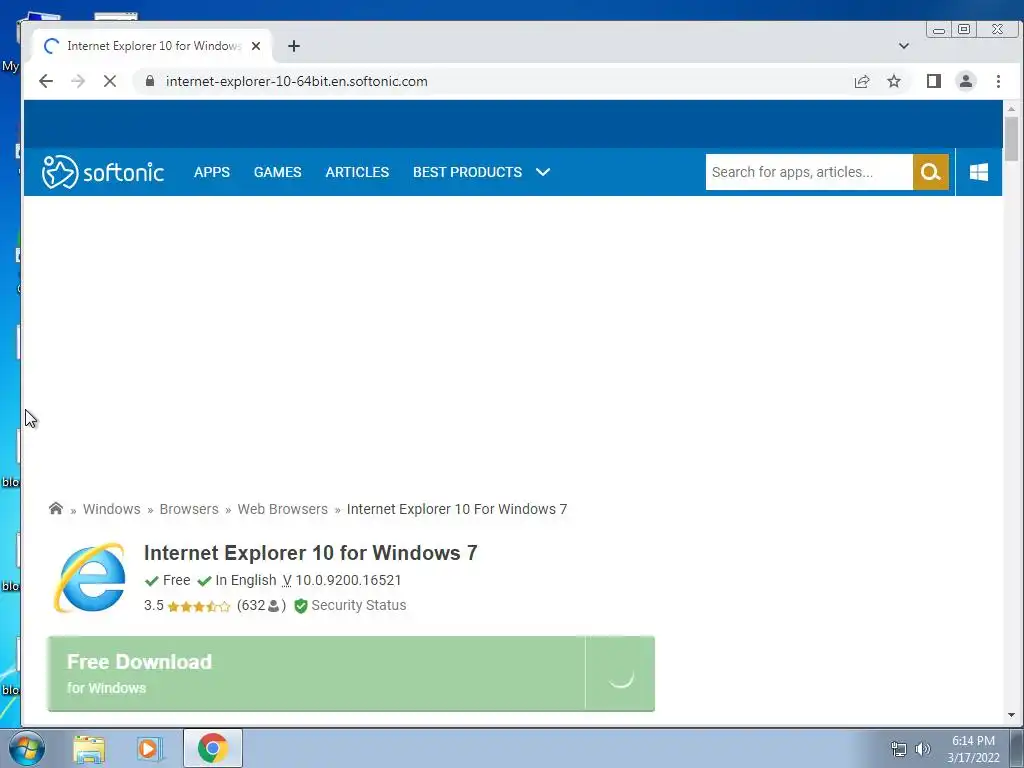The width and height of the screenshot is (1024, 768).
Task: Click the green check next to Free
Action: (152, 581)
